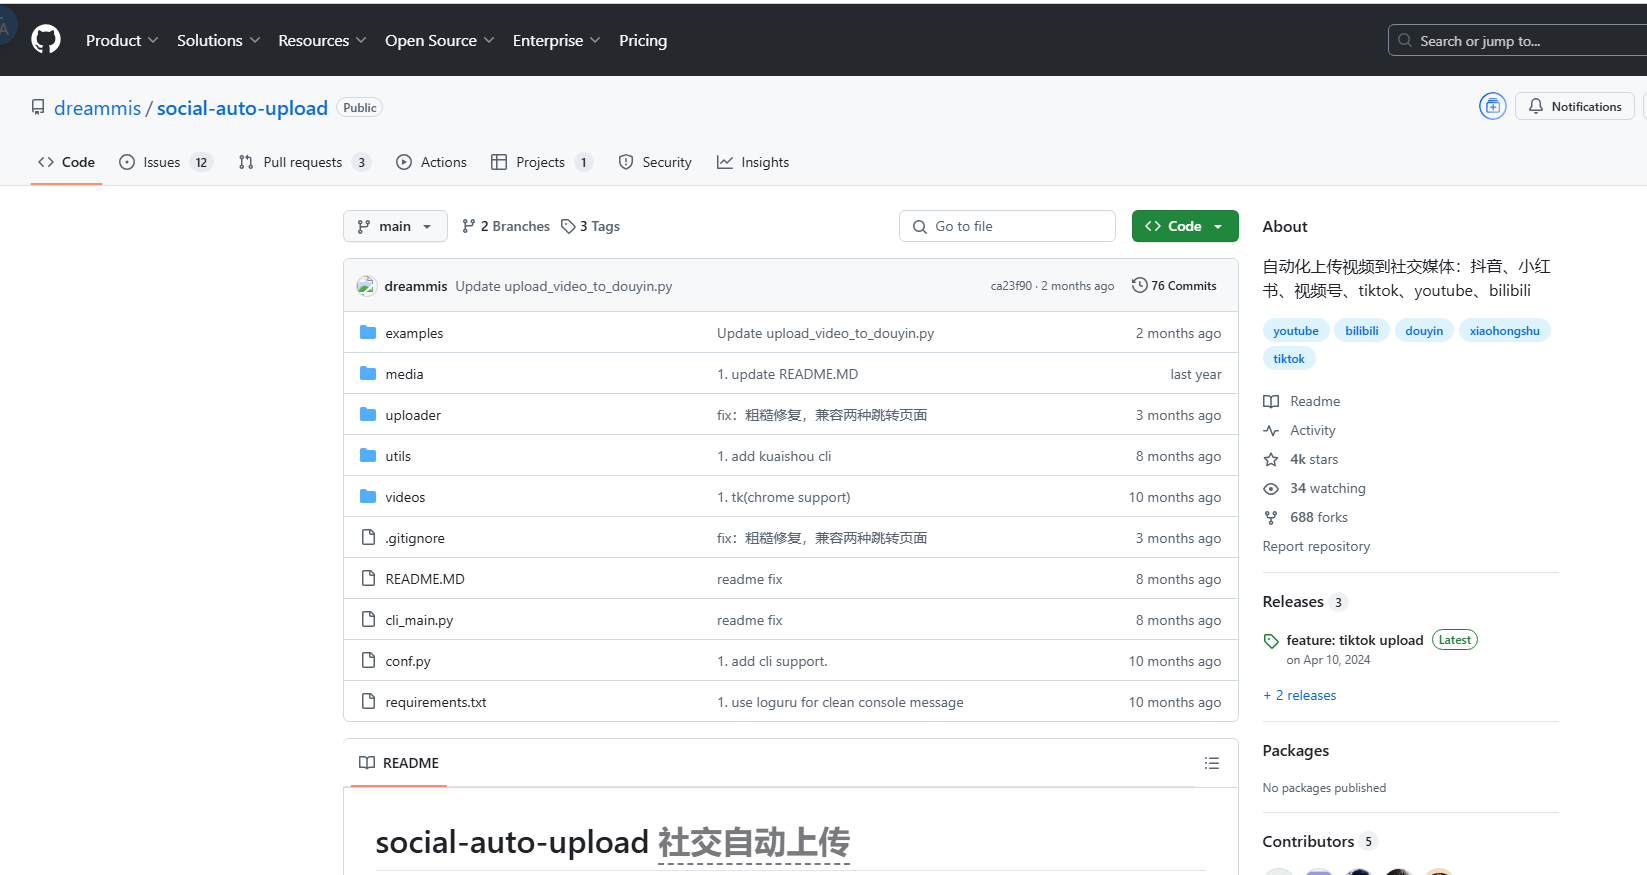Click the folder icon beside uploader
The image size is (1647, 875).
[x=368, y=414]
